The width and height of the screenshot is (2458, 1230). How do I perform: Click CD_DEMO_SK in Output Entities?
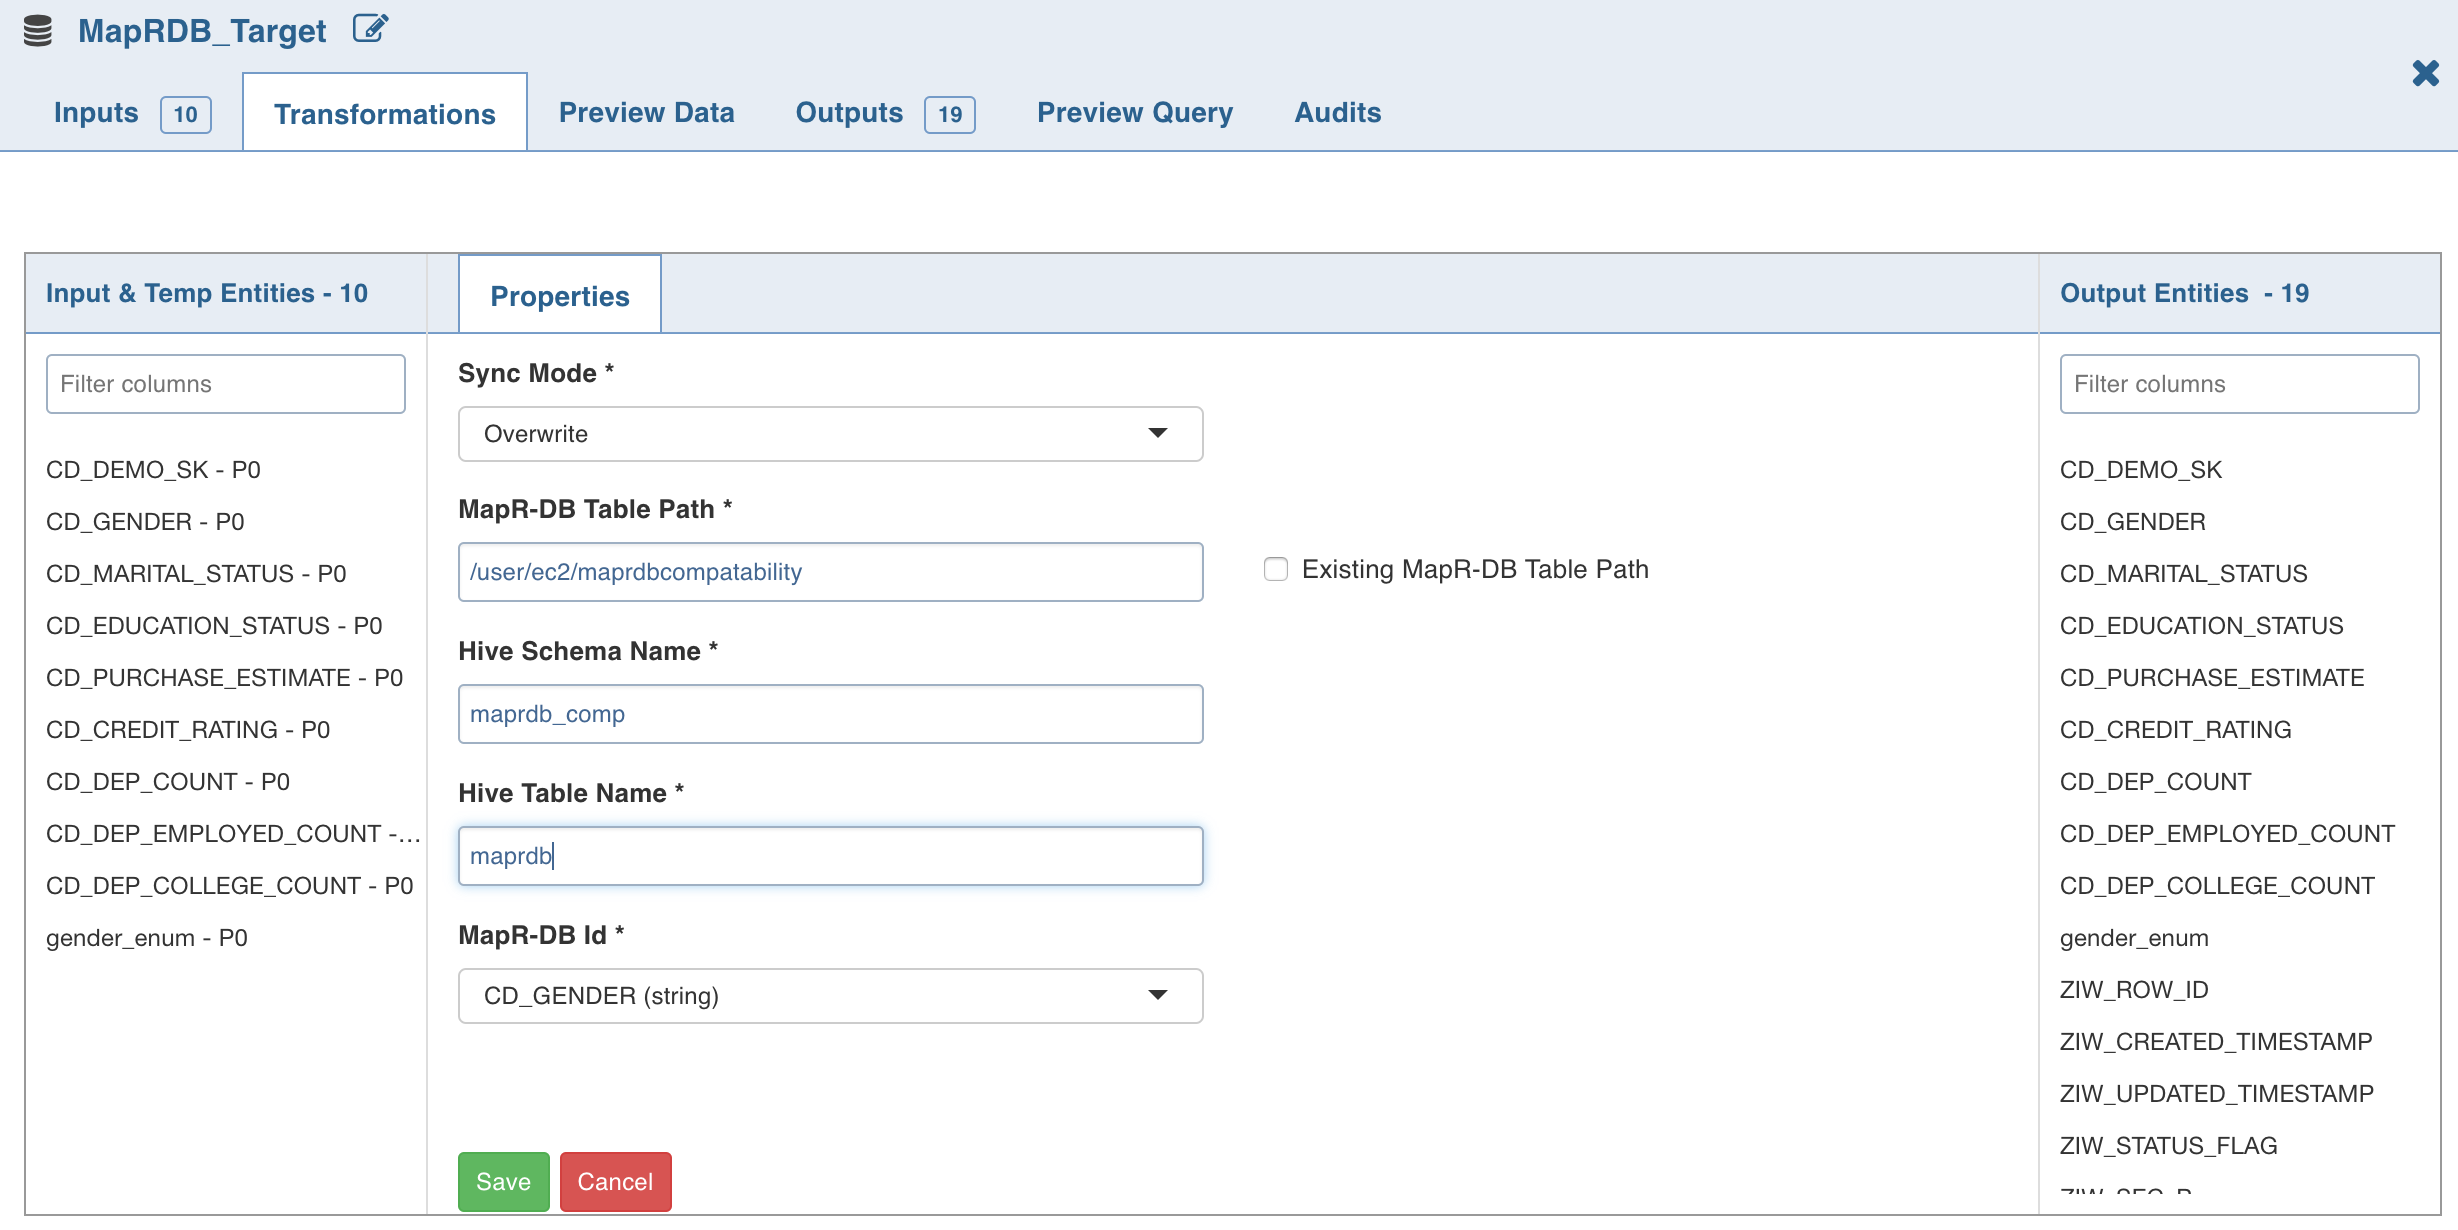[2141, 470]
